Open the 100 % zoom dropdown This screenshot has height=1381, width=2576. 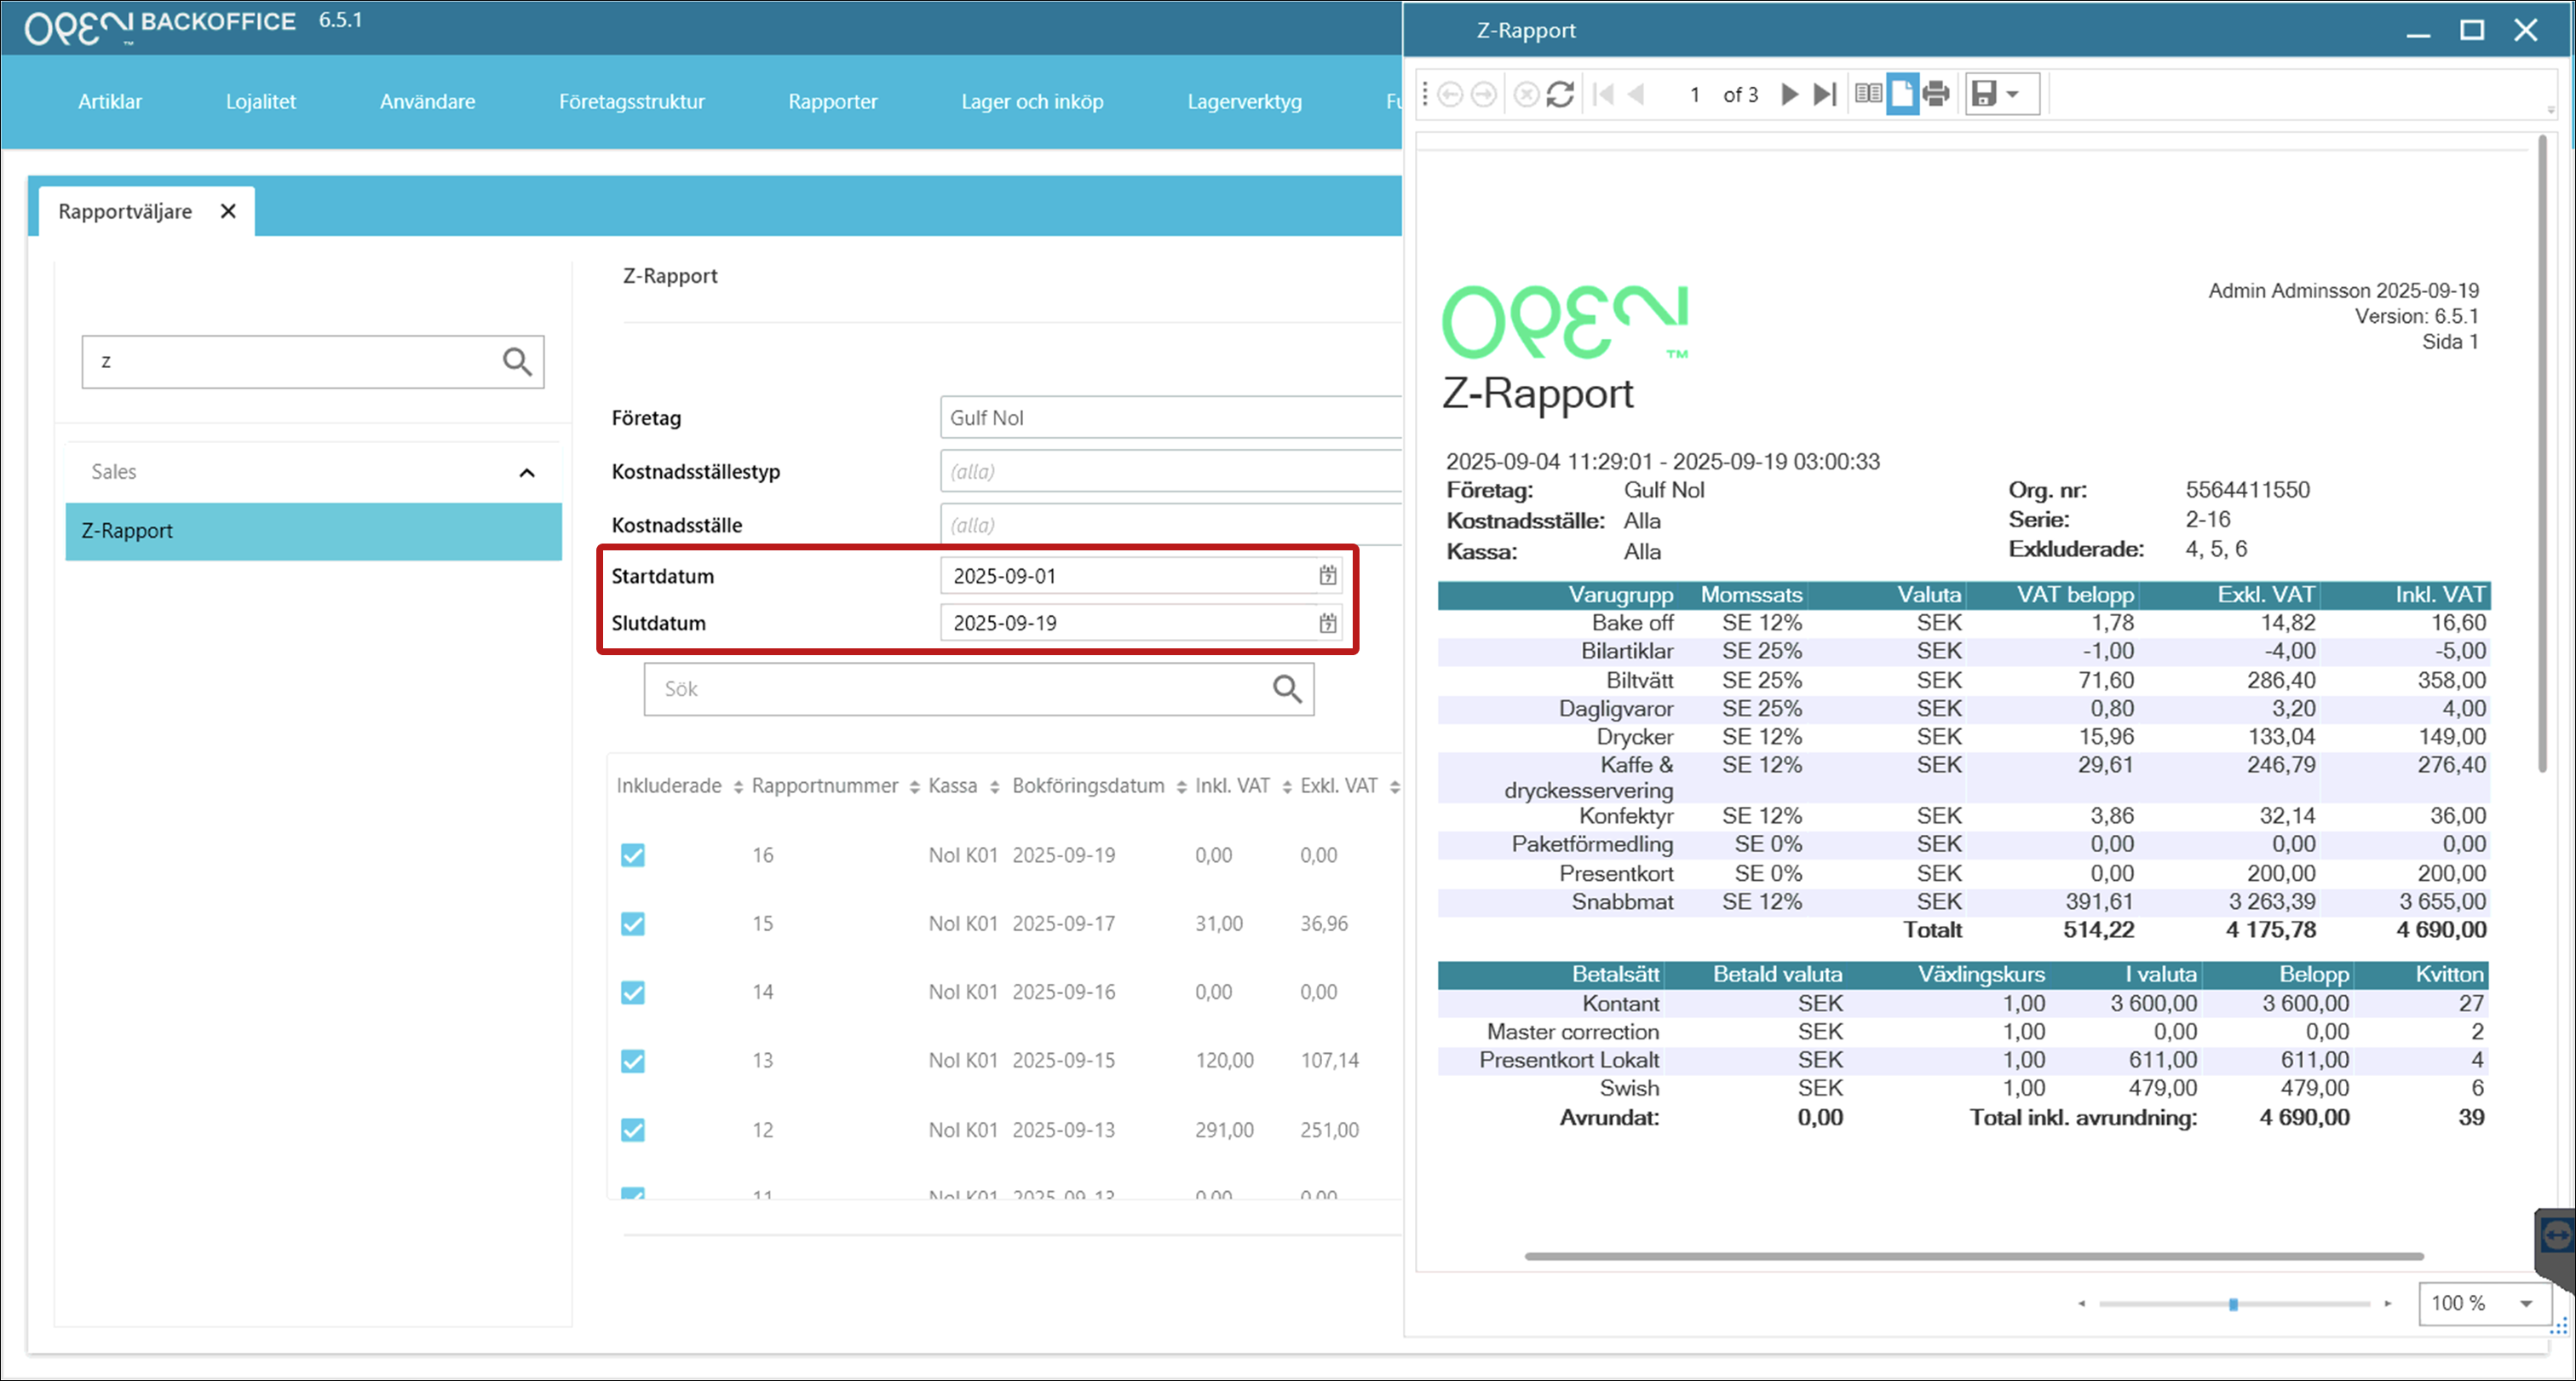pyautogui.click(x=2526, y=1303)
